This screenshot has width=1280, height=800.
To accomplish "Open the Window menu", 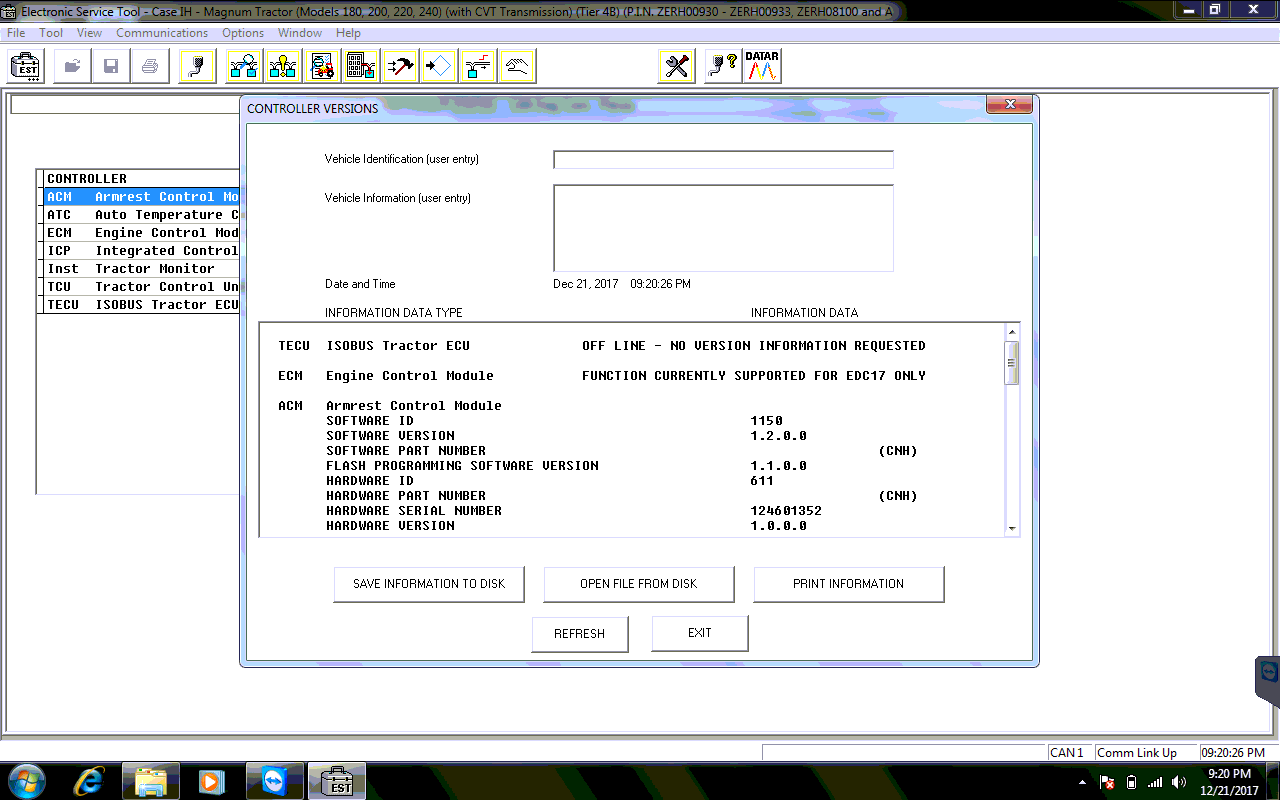I will [x=300, y=33].
